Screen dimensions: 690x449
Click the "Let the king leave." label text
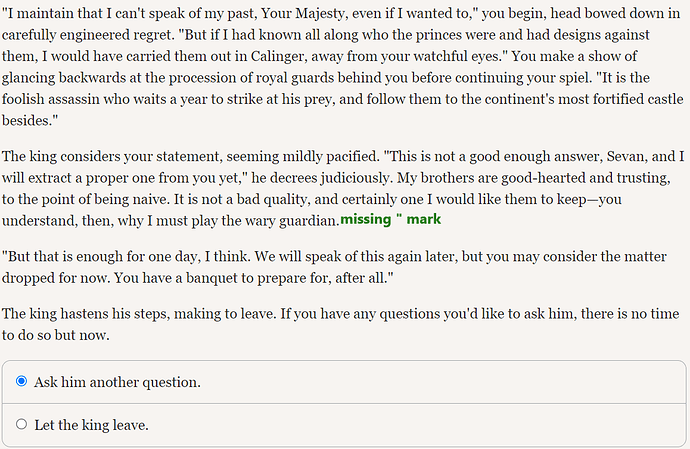click(92, 425)
